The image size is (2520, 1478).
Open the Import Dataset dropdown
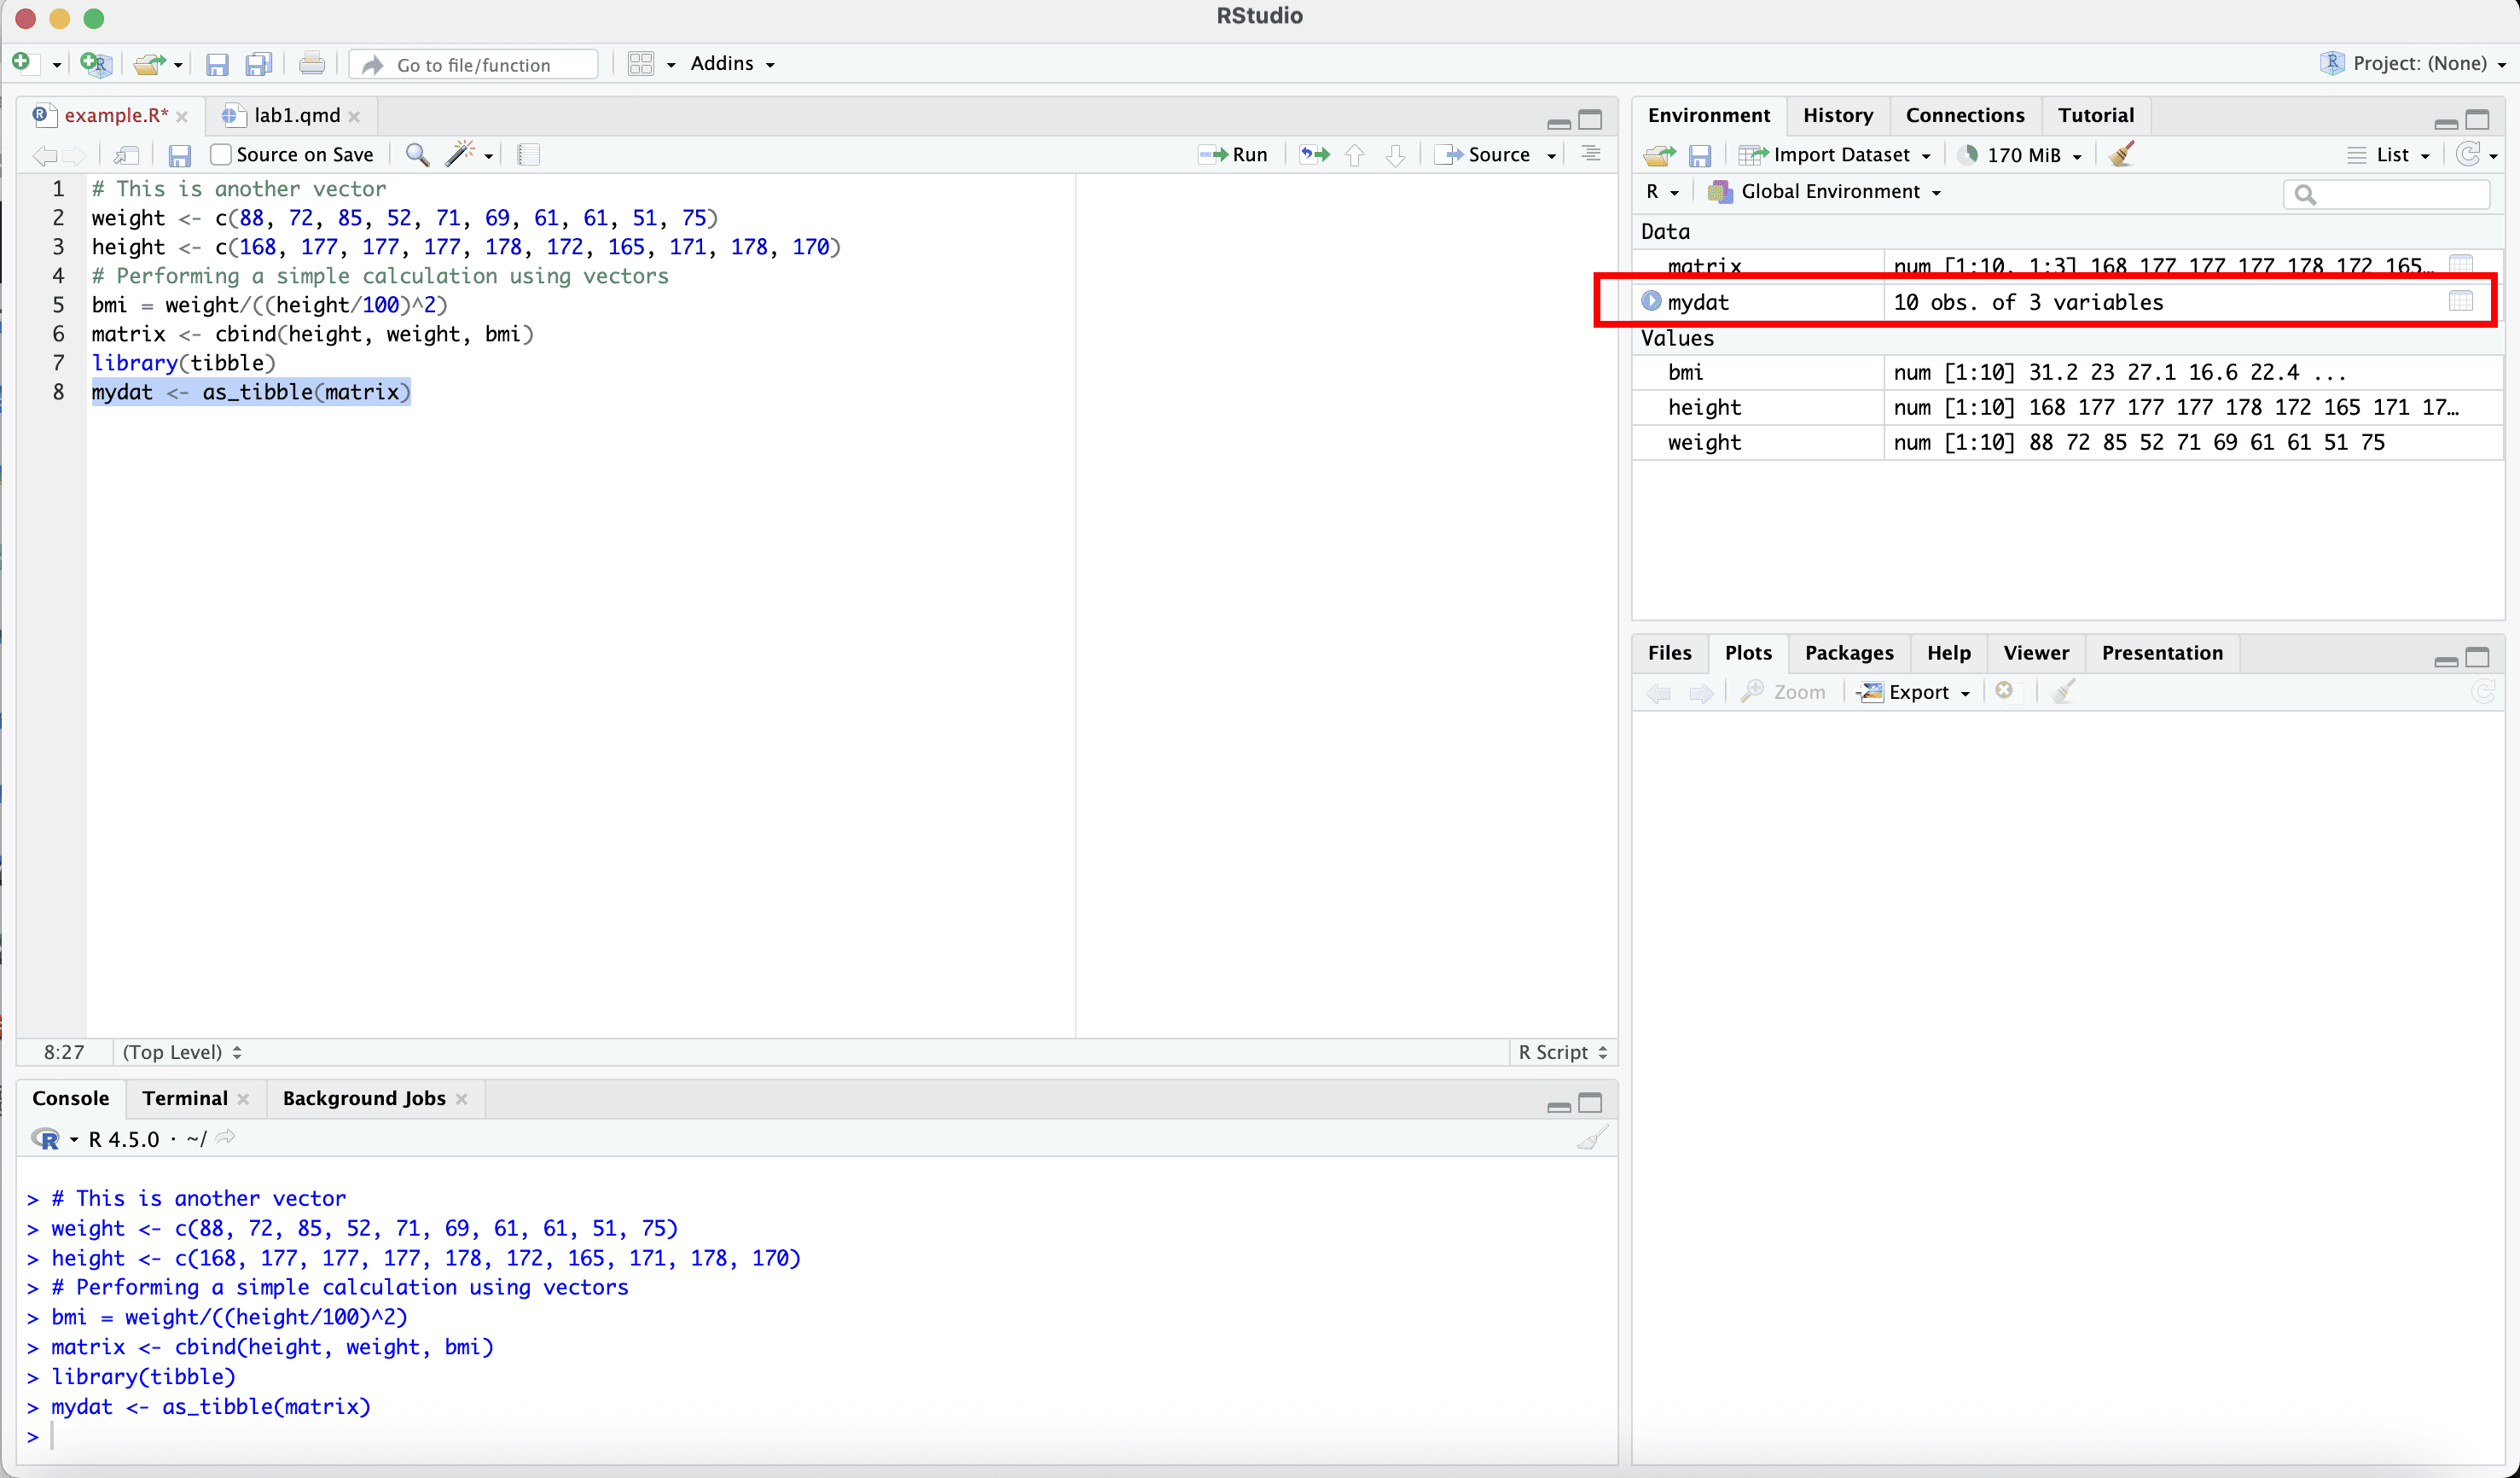[1838, 154]
